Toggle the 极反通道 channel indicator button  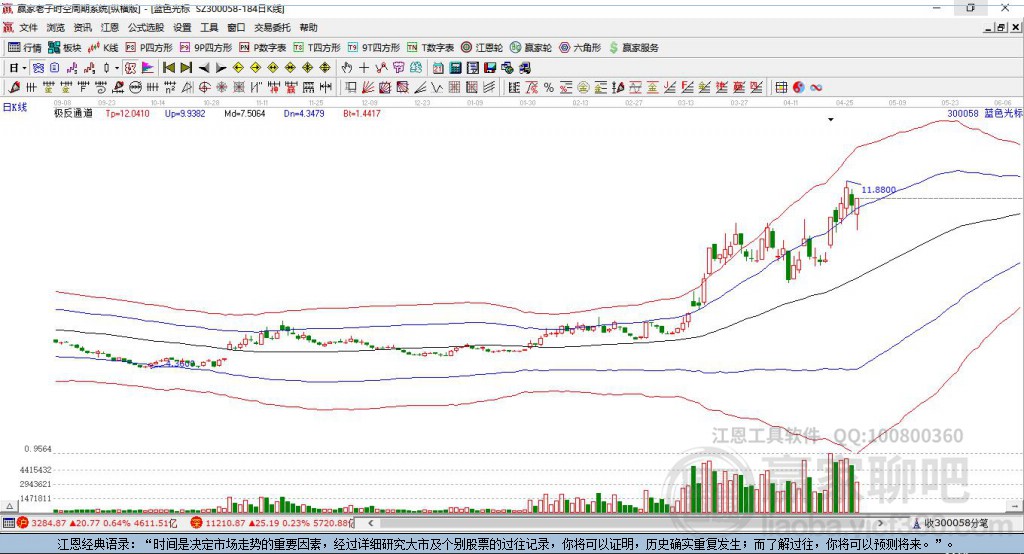tap(131, 68)
